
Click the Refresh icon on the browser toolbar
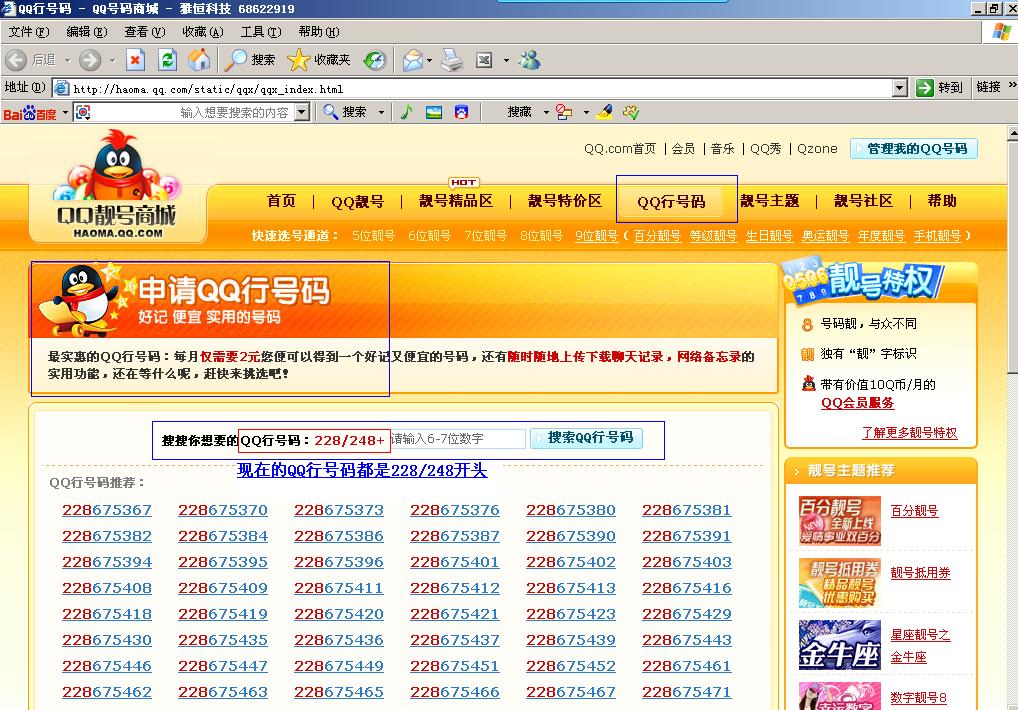click(167, 59)
